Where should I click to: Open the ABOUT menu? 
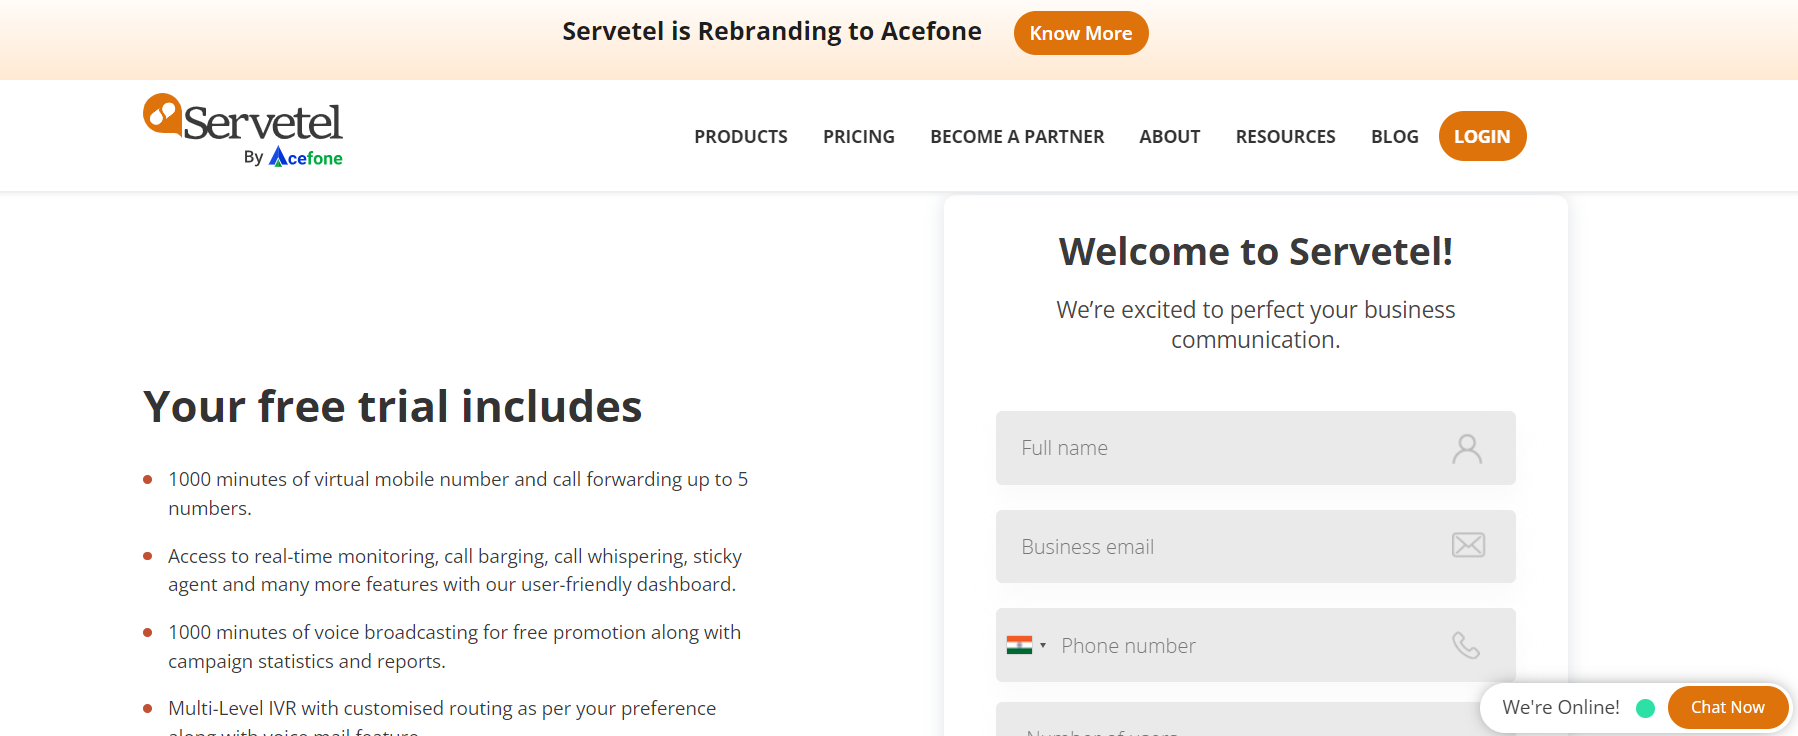1169,136
